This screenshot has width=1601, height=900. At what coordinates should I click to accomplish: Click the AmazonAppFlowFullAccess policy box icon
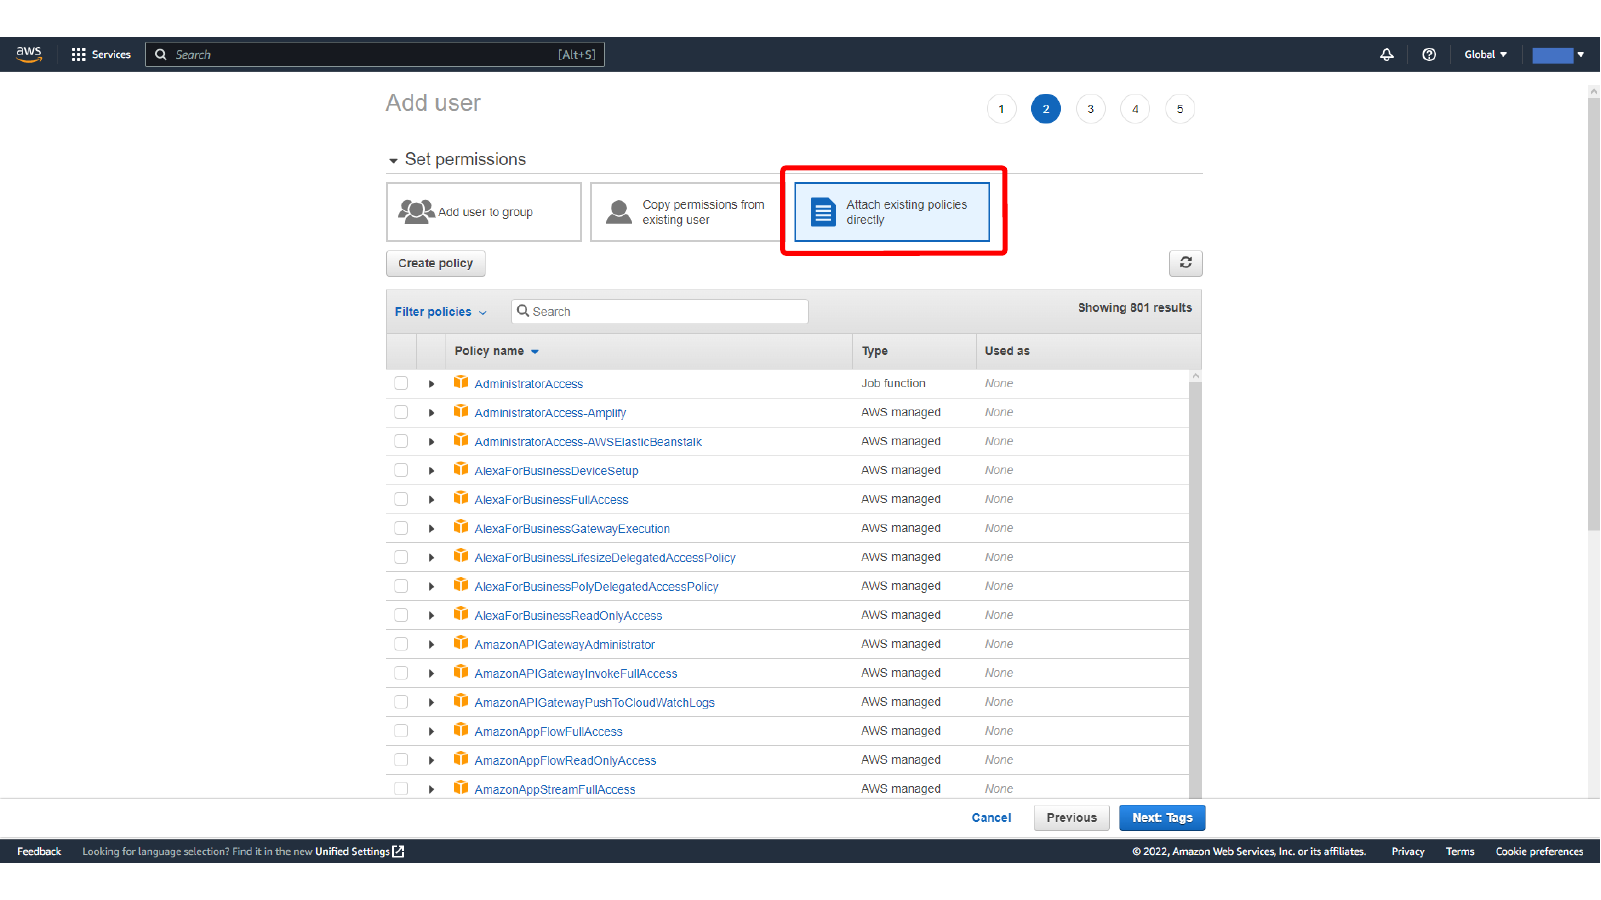coord(461,730)
